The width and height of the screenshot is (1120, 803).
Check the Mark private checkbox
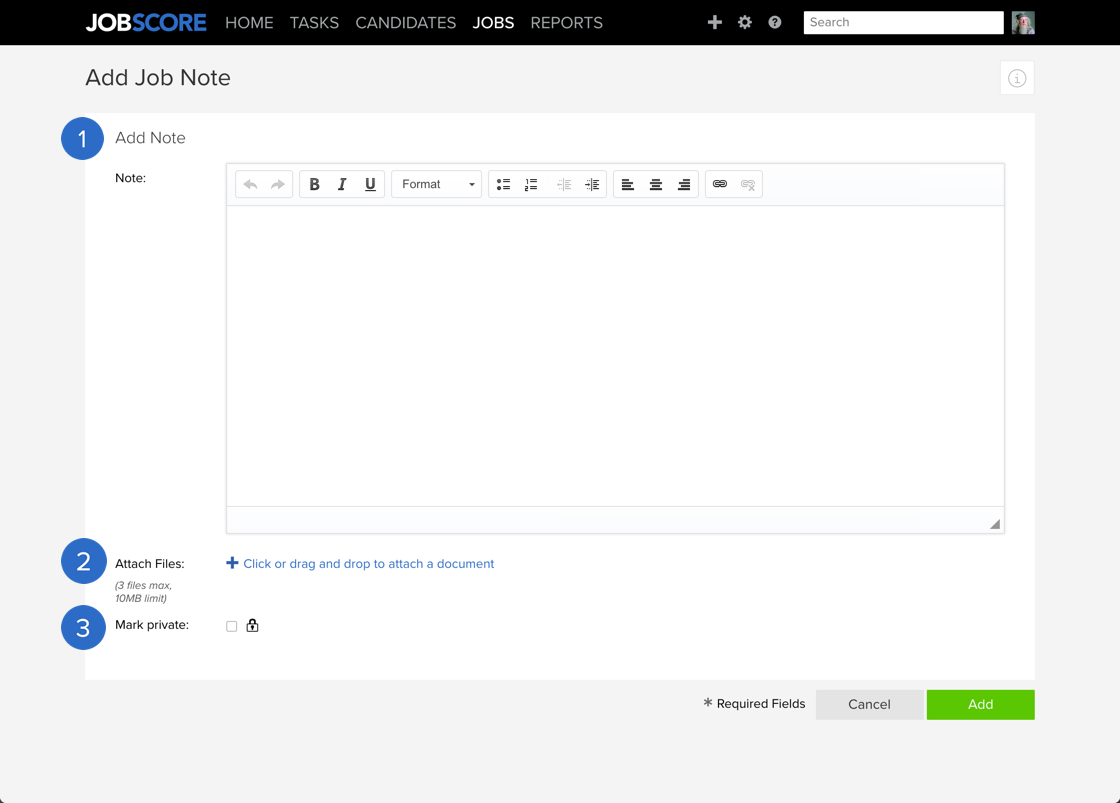point(231,627)
